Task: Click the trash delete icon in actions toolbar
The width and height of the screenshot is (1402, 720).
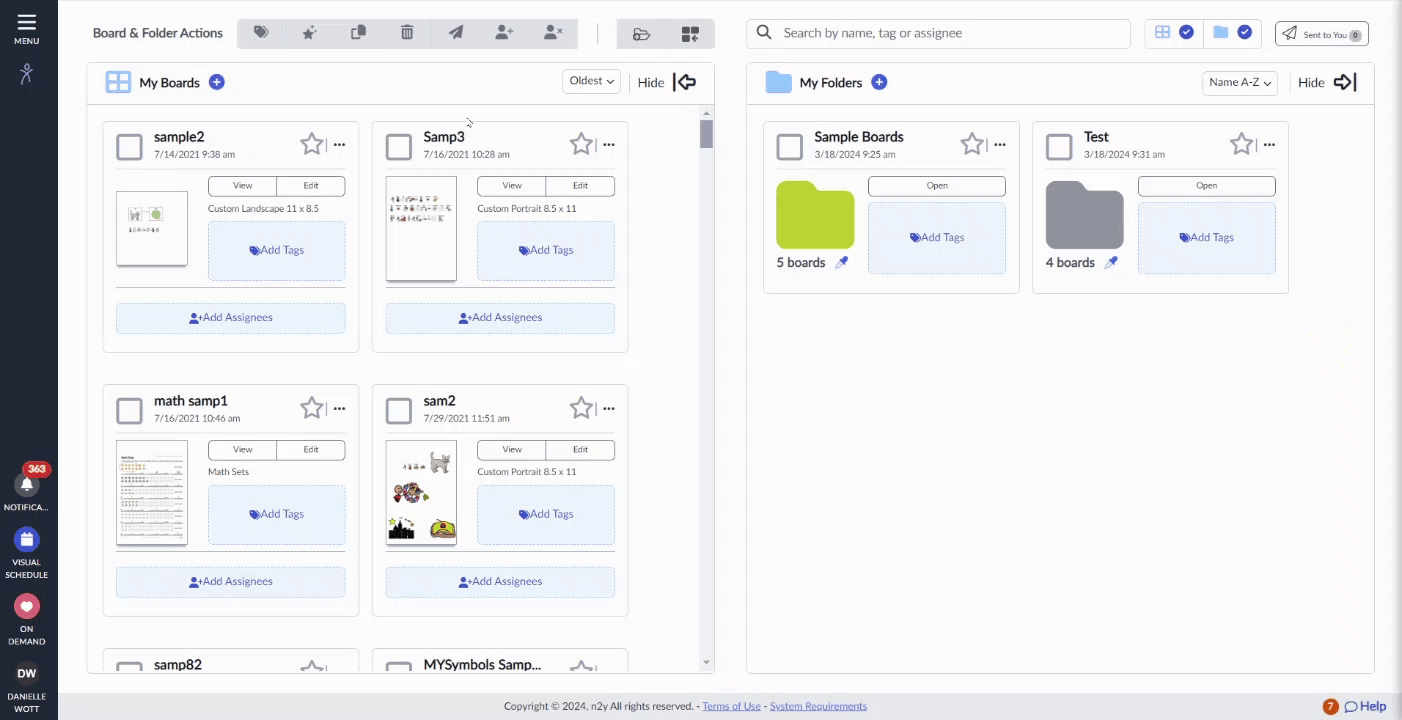Action: tap(407, 33)
